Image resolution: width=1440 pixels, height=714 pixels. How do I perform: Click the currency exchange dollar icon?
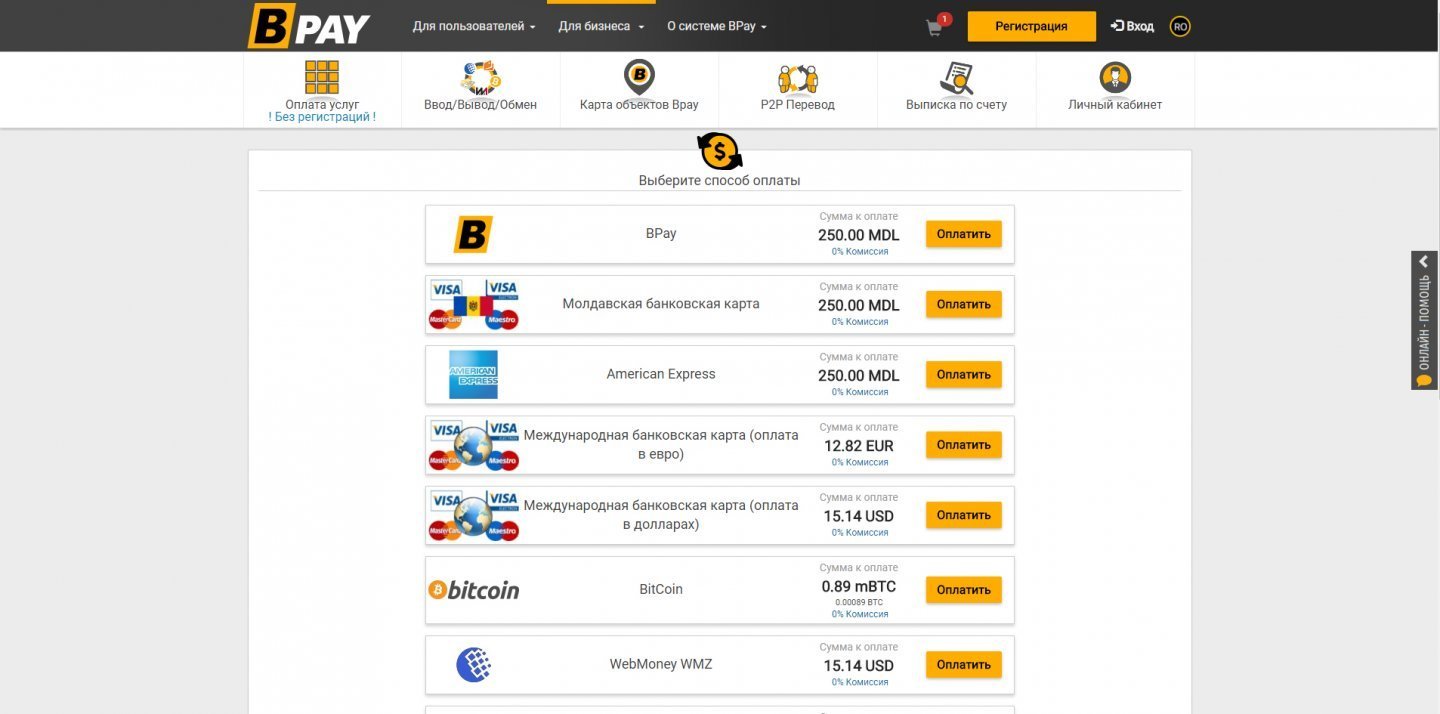[x=720, y=151]
